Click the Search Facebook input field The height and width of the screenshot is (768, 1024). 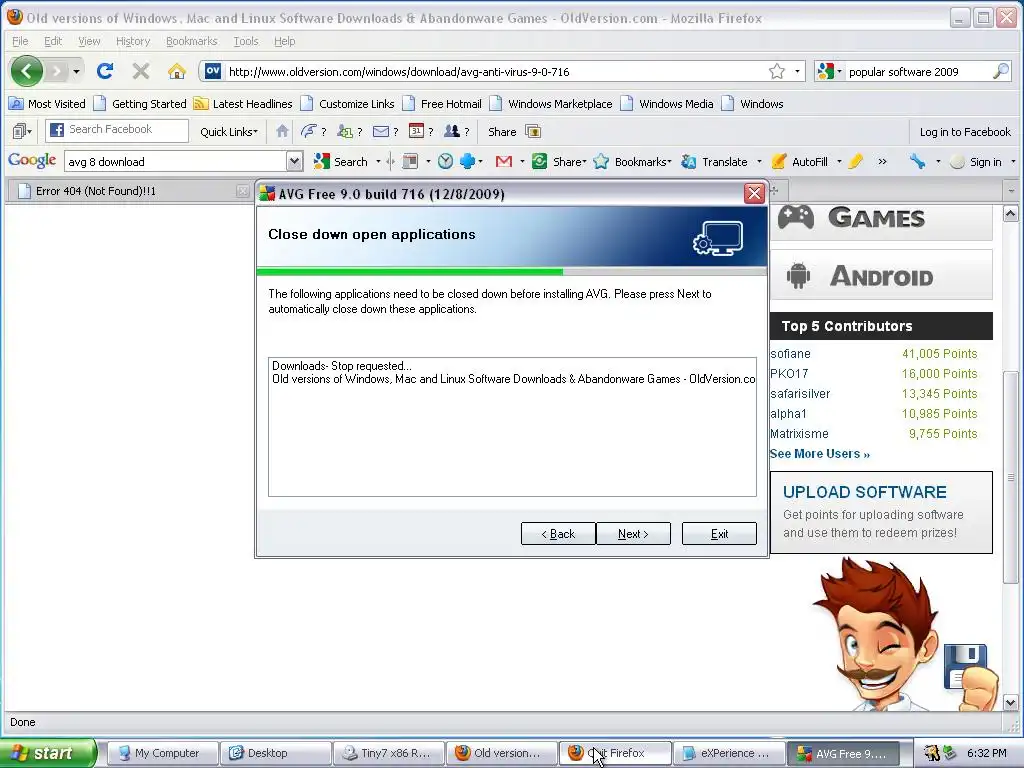(117, 131)
